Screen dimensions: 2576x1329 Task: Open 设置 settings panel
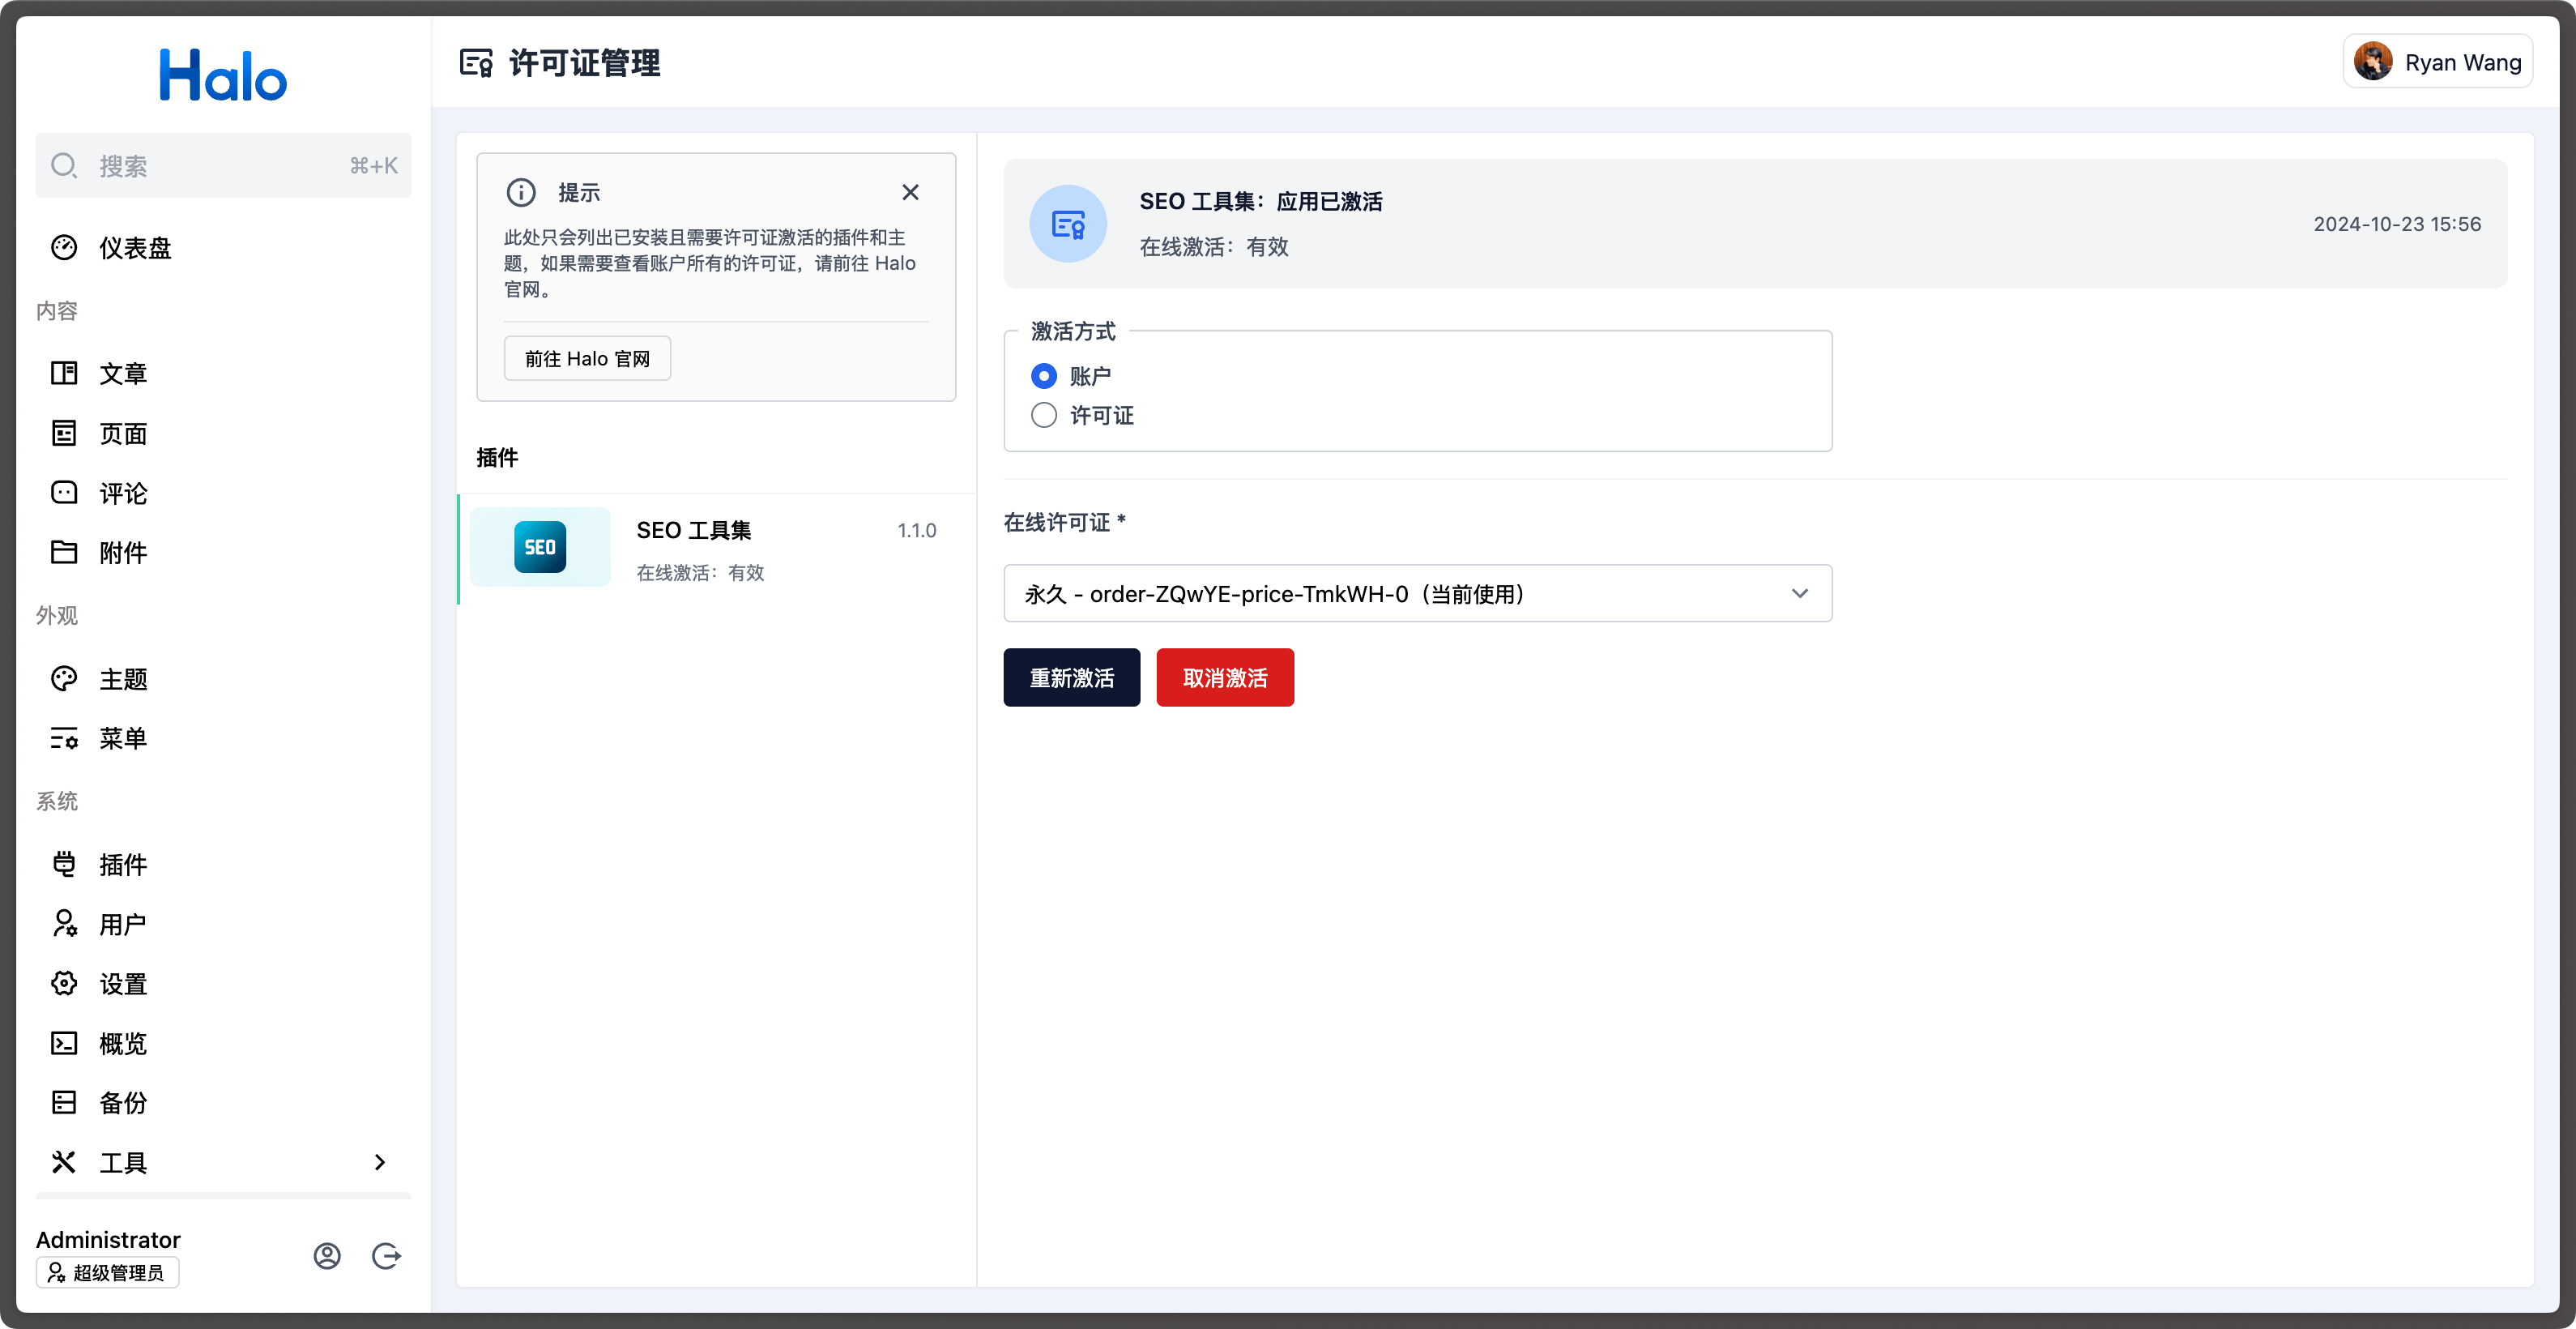(x=120, y=983)
